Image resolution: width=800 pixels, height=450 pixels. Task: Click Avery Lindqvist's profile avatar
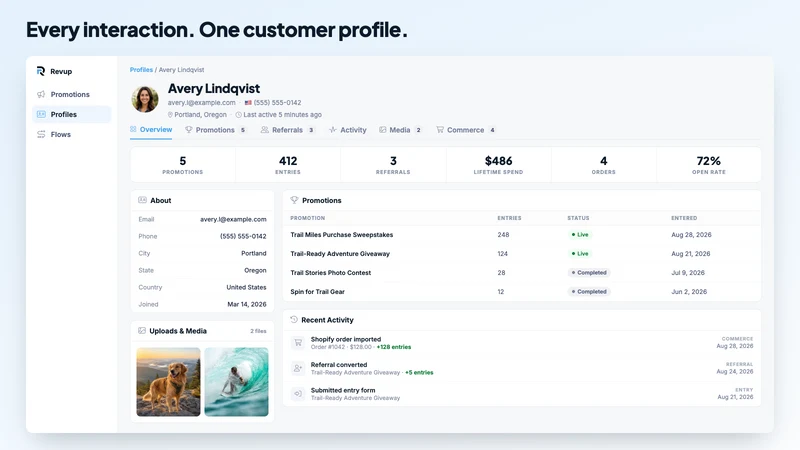145,99
